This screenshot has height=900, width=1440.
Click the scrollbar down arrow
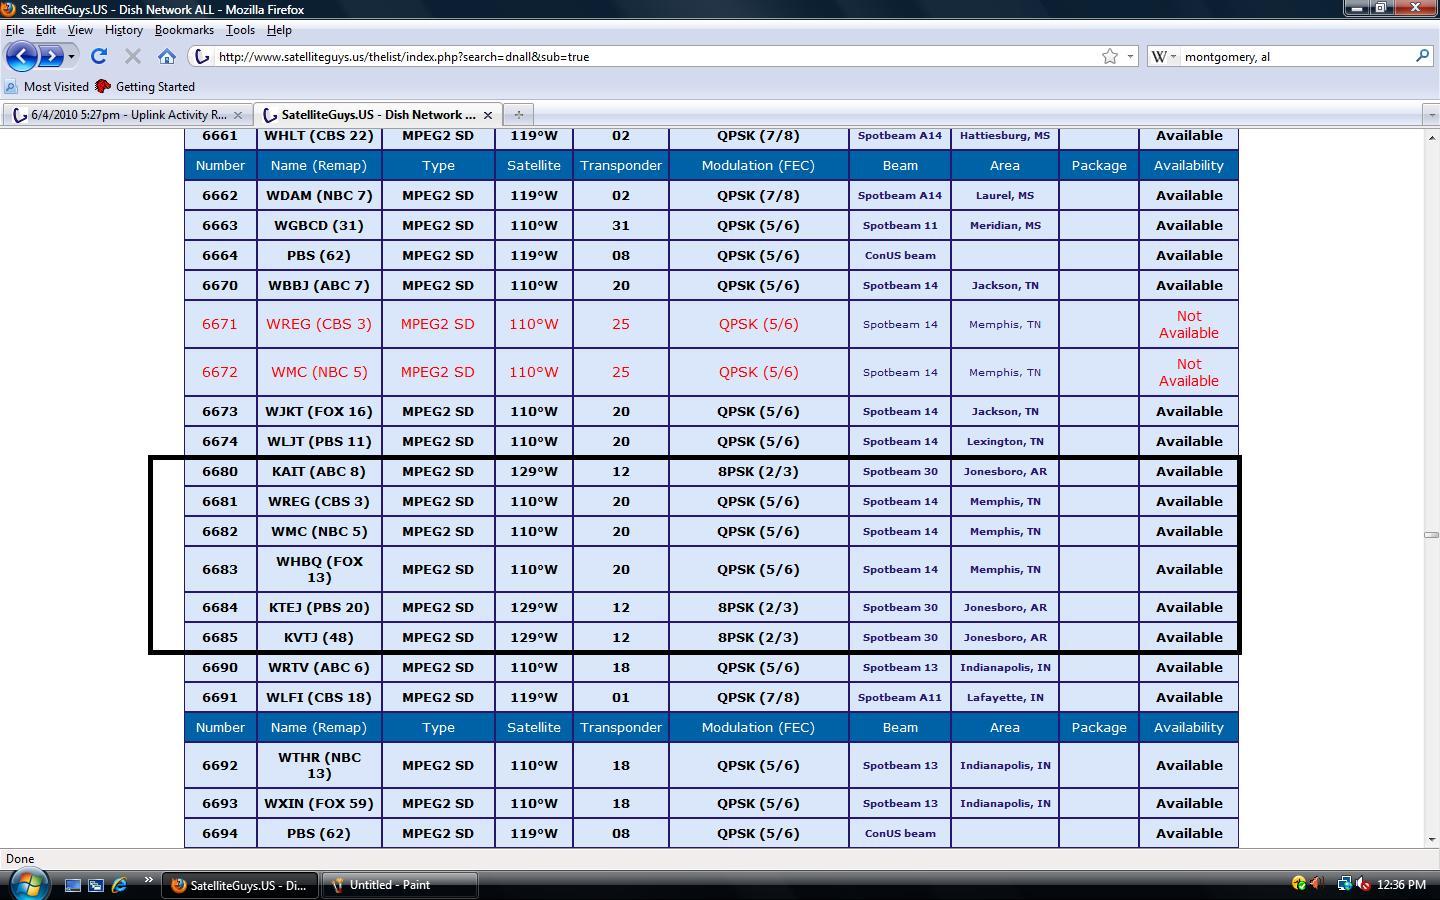pyautogui.click(x=1431, y=839)
